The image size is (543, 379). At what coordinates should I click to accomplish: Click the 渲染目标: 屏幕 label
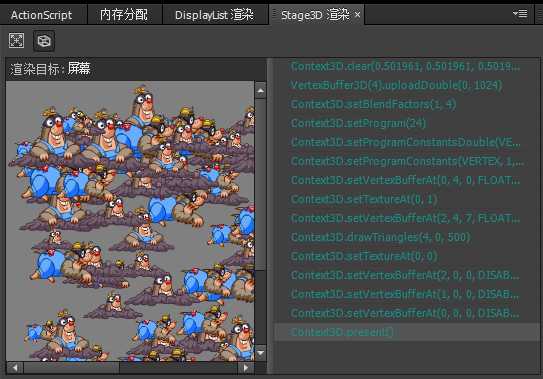point(51,69)
